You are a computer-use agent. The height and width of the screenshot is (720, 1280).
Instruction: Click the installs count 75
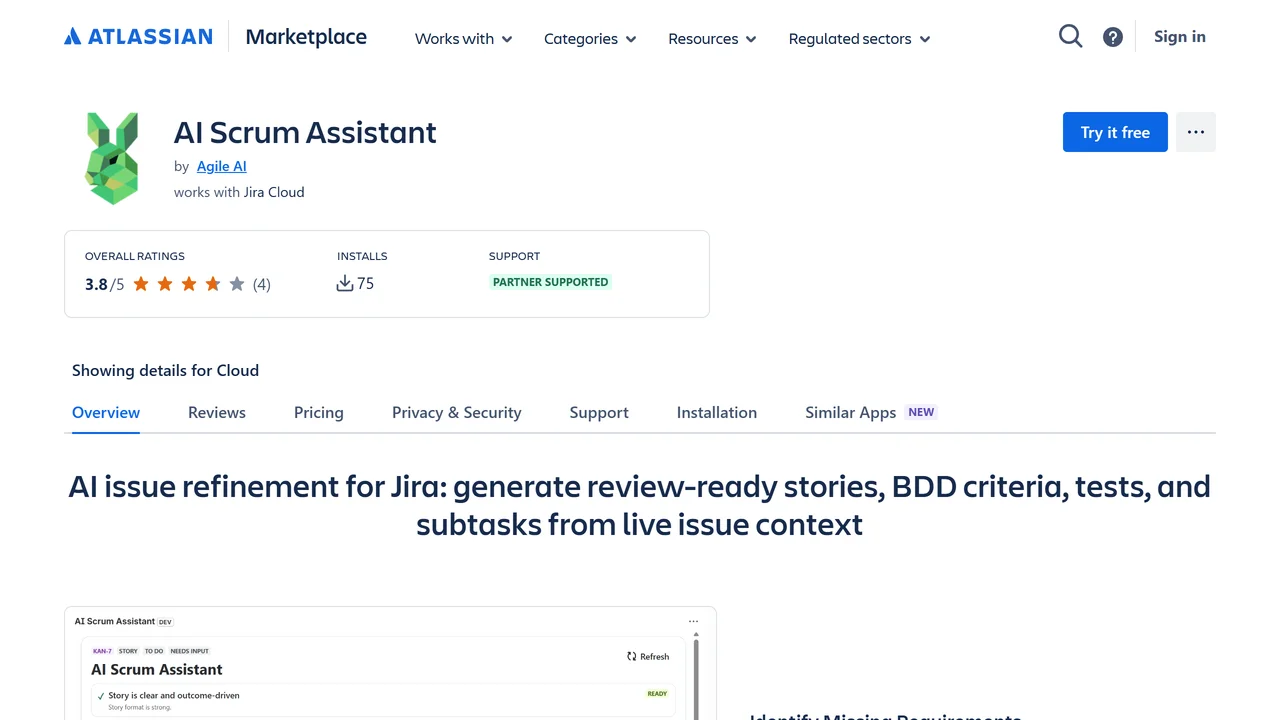[366, 284]
